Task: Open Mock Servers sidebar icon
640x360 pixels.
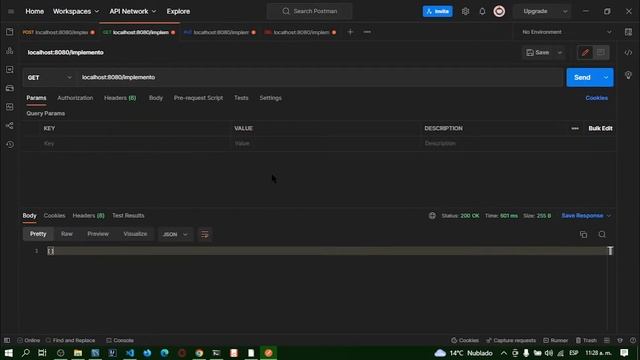Action: [x=10, y=88]
